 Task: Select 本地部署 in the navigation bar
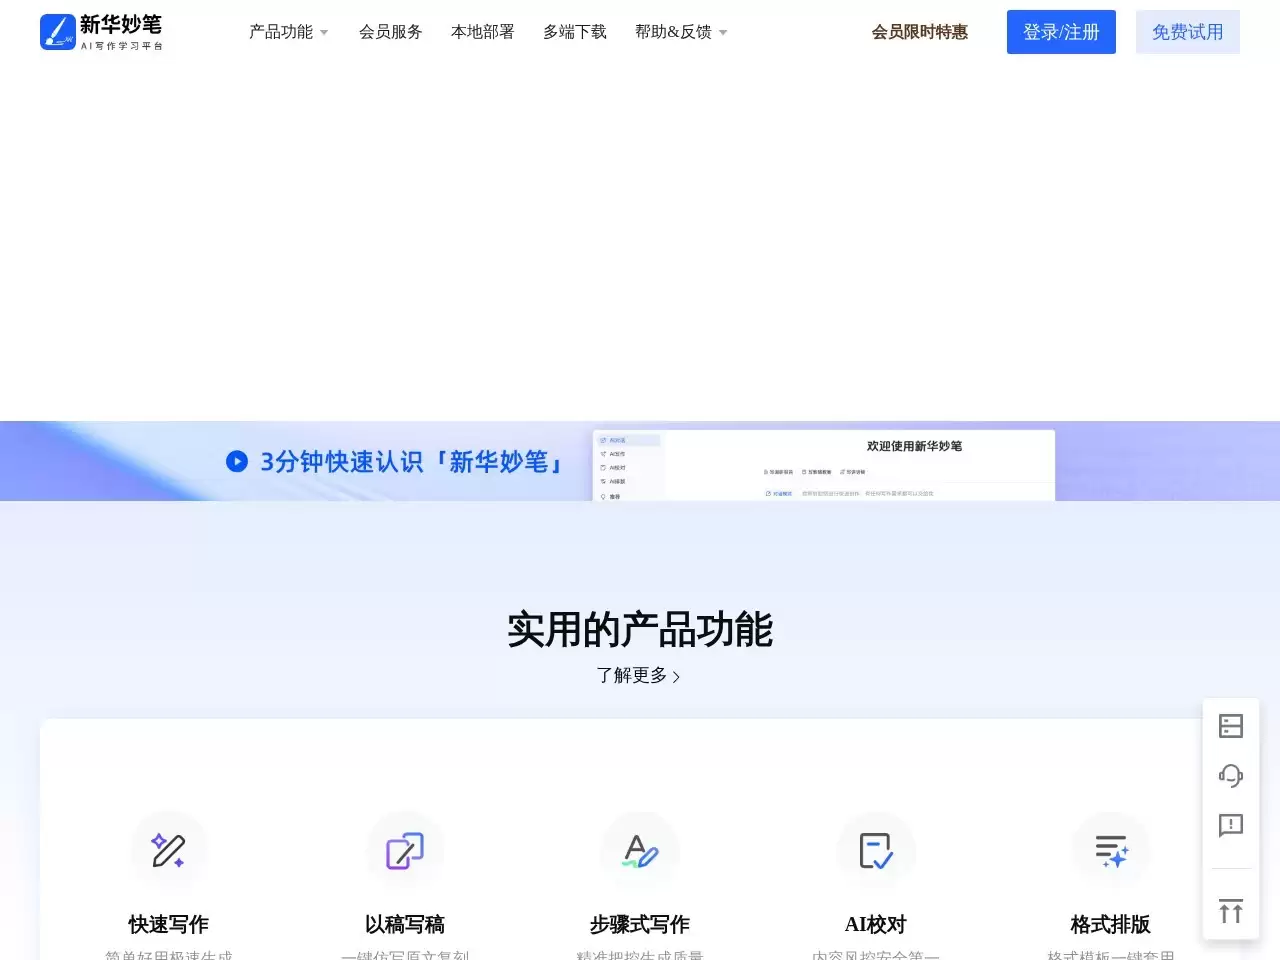tap(482, 31)
